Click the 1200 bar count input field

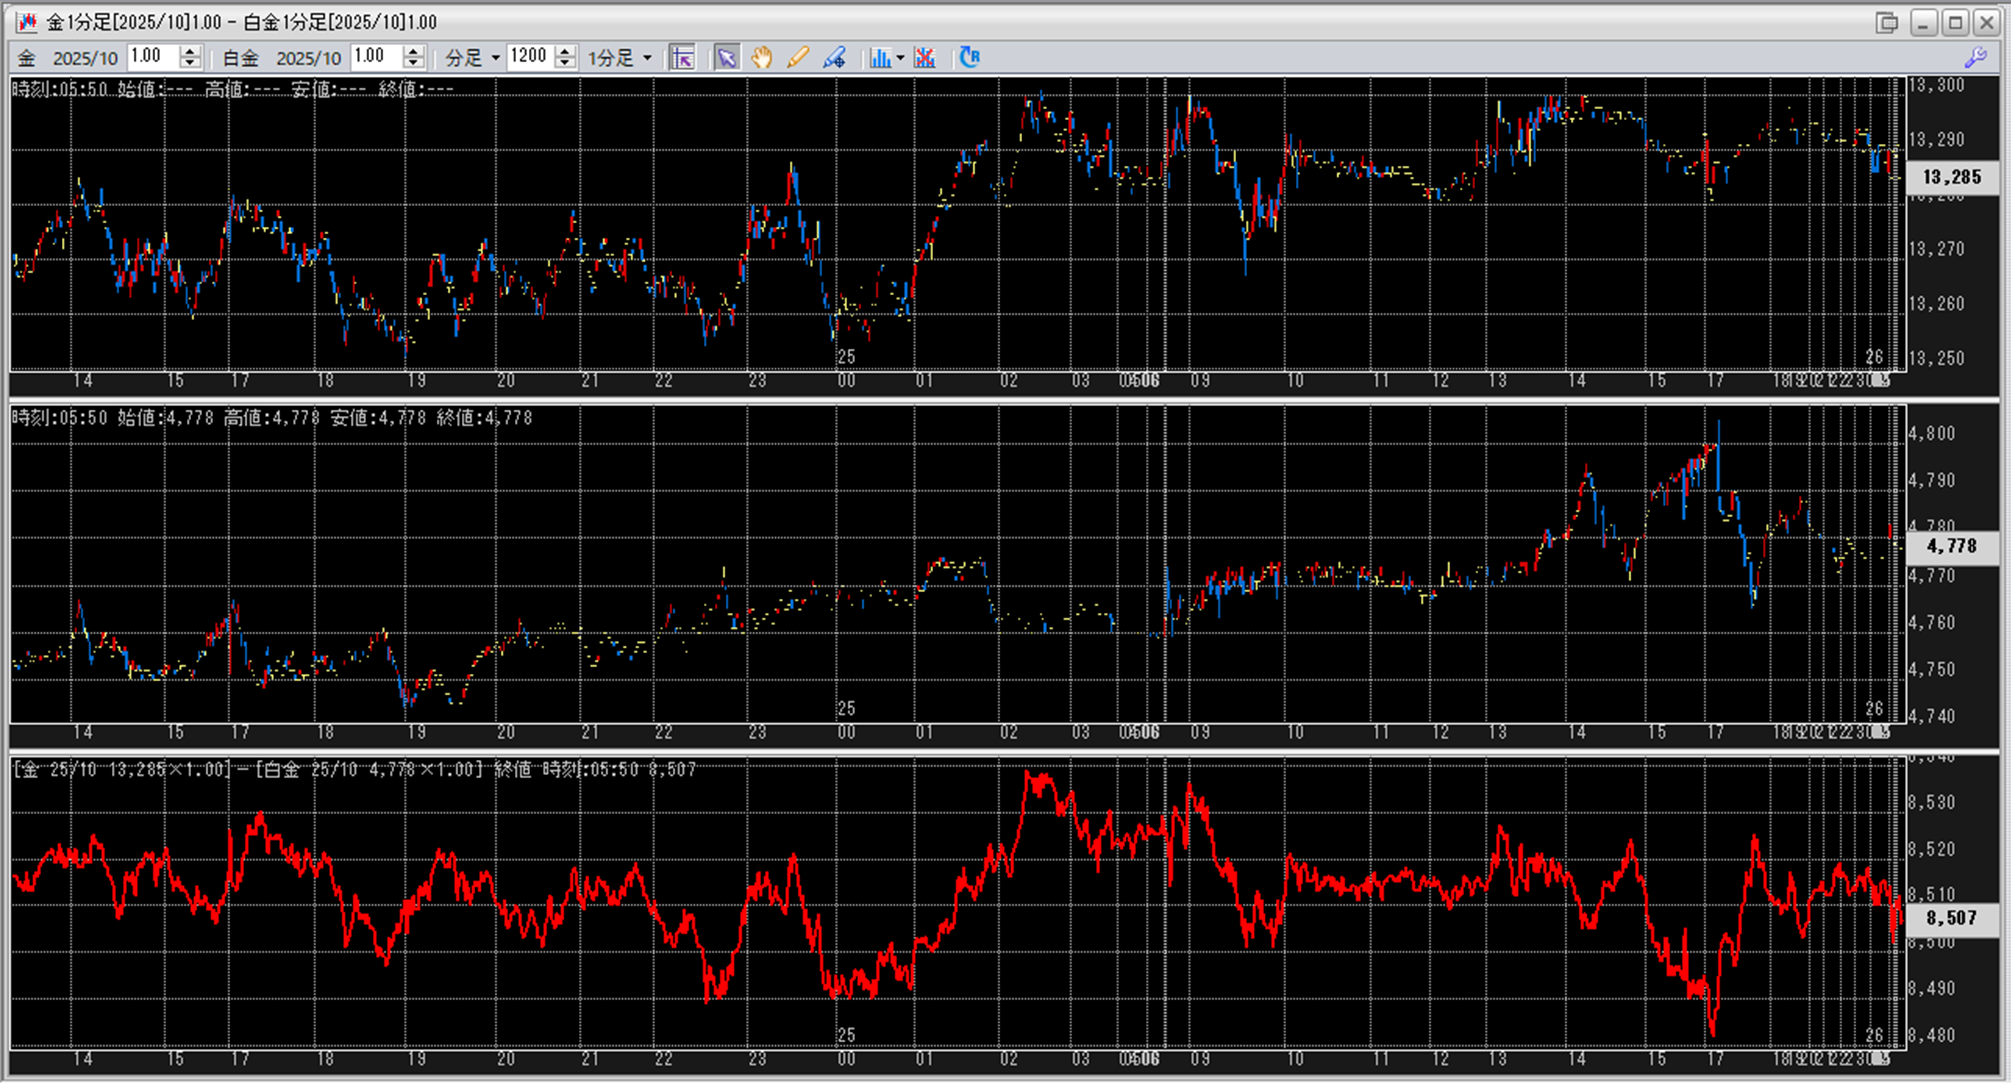click(x=530, y=57)
